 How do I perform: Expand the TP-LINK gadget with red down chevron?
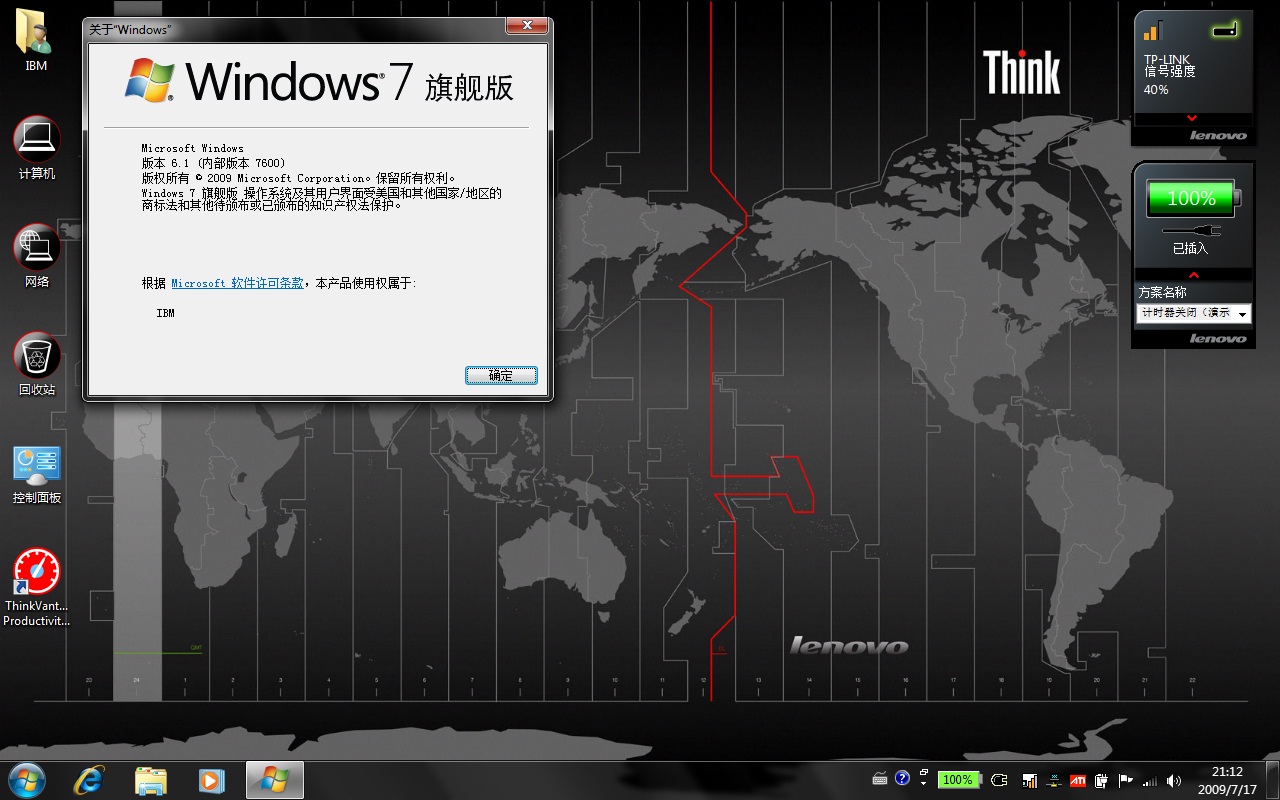(1191, 118)
